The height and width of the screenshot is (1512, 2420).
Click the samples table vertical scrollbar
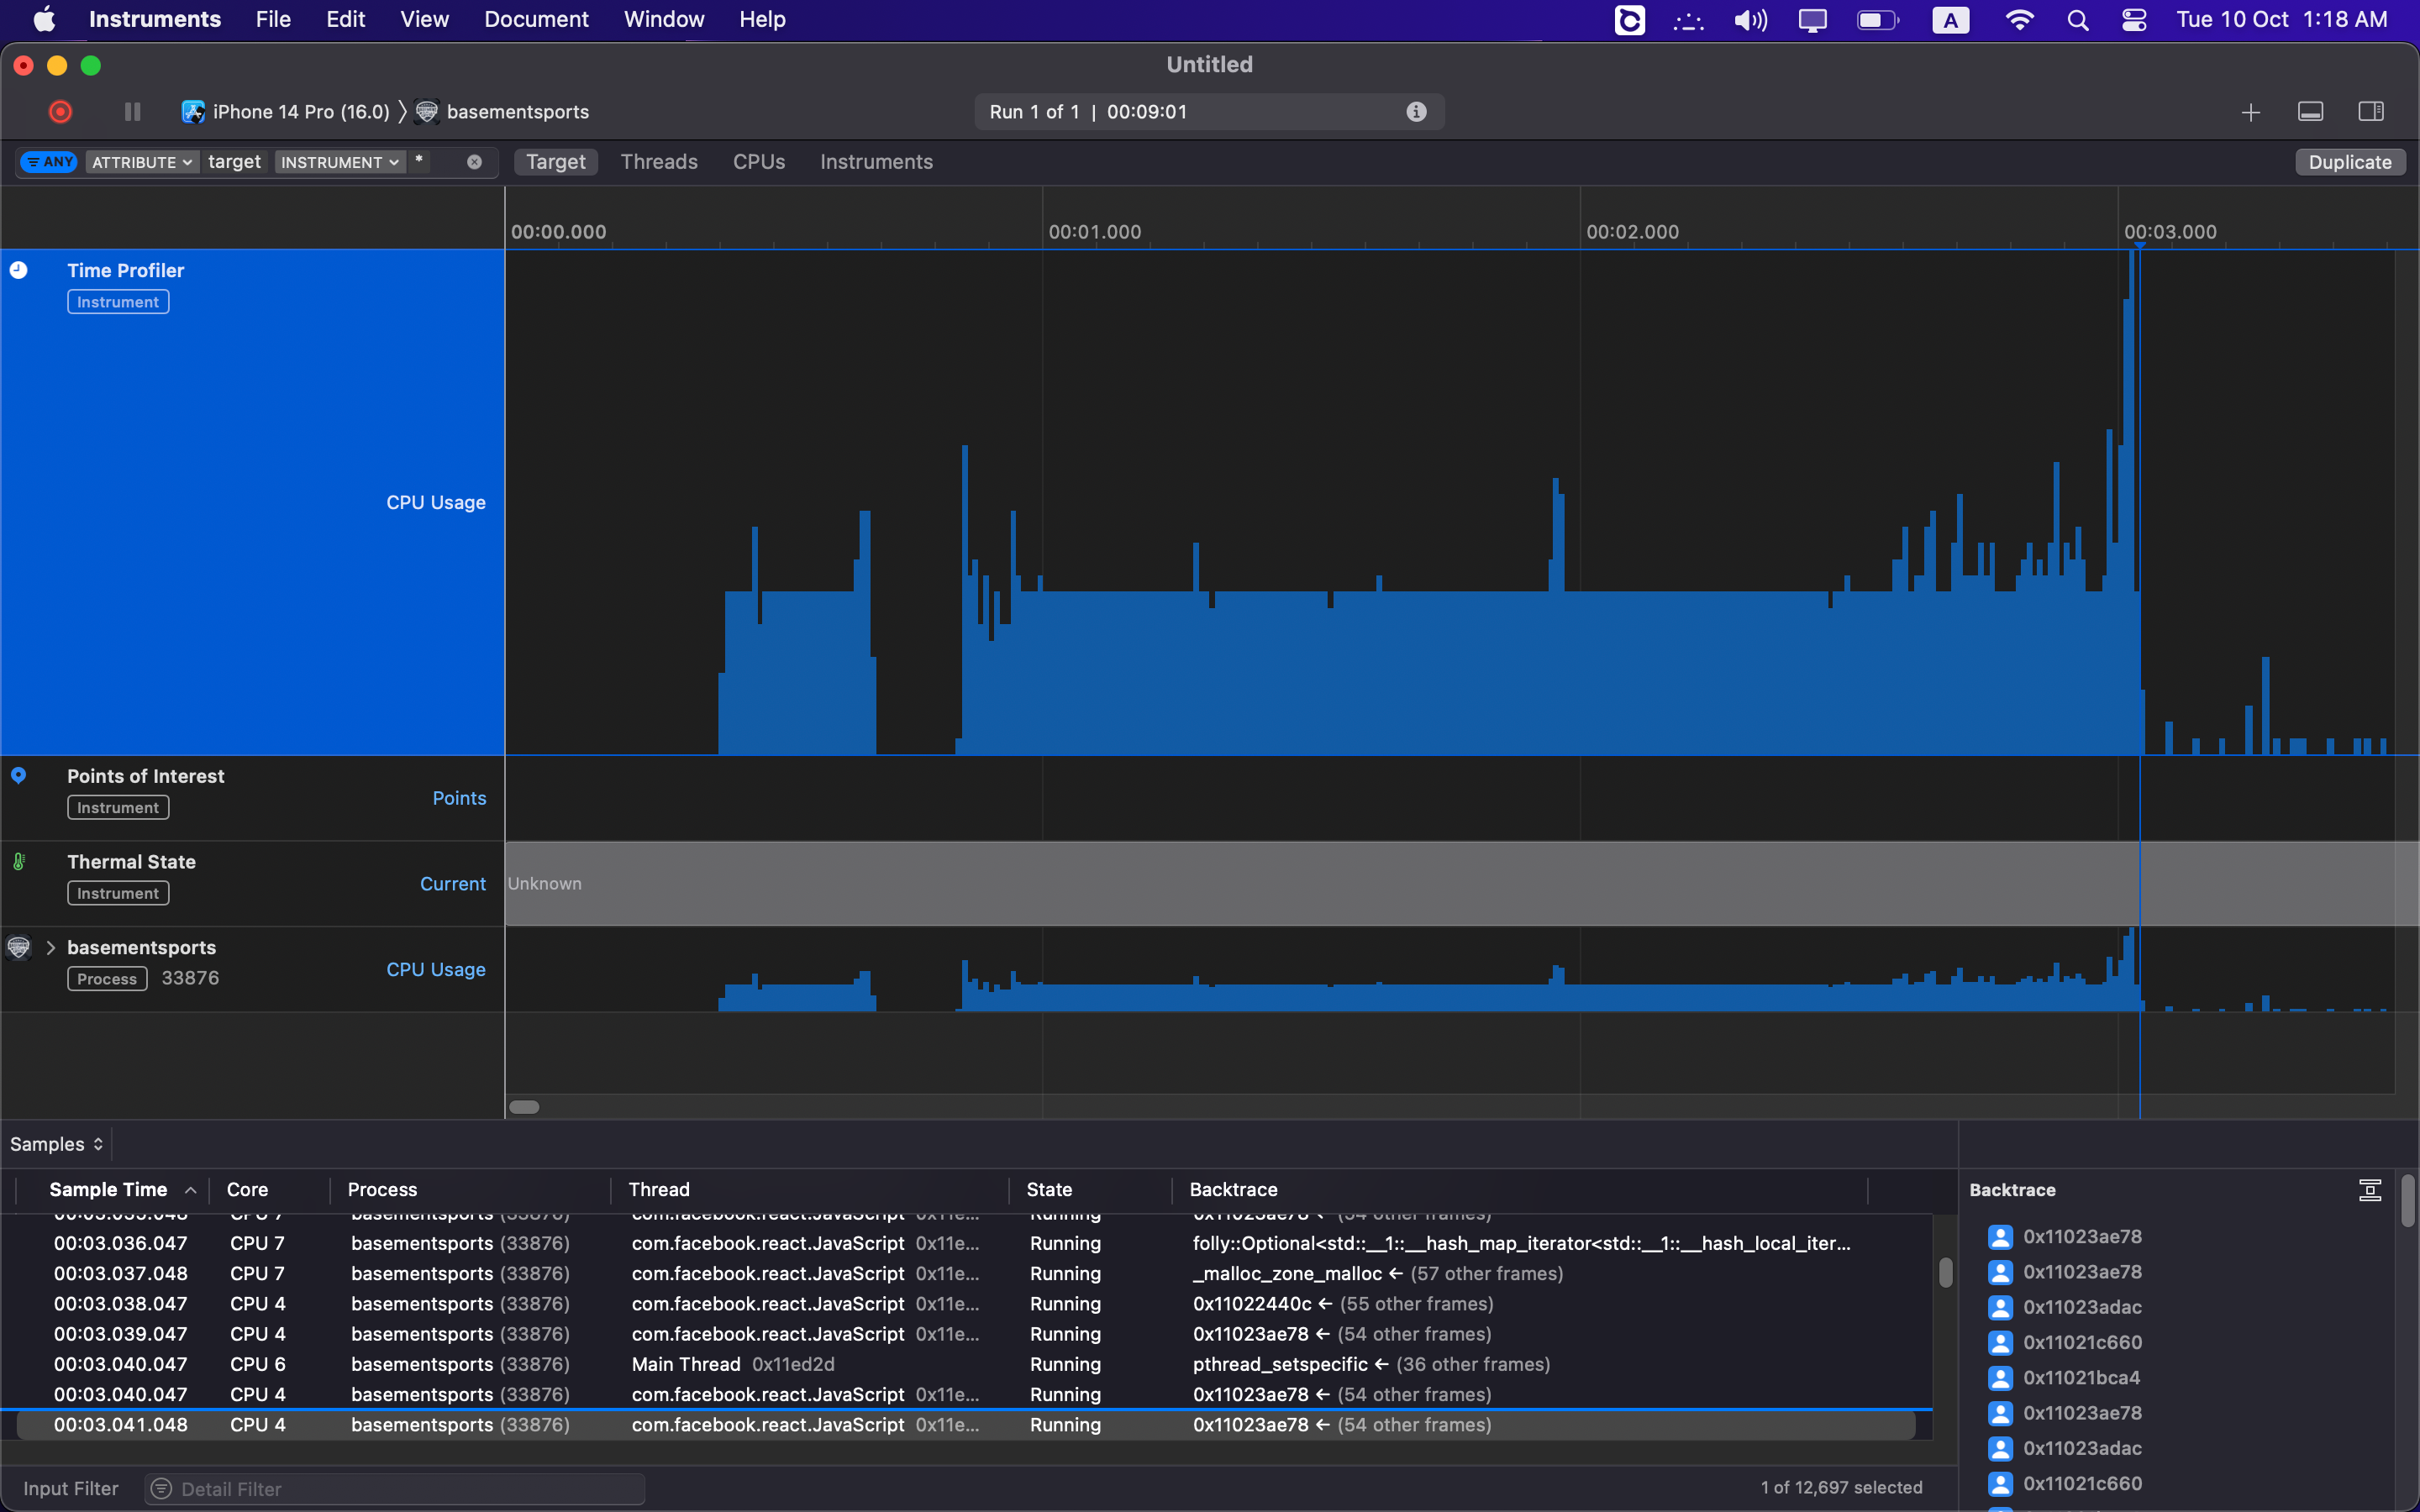pyautogui.click(x=1945, y=1272)
